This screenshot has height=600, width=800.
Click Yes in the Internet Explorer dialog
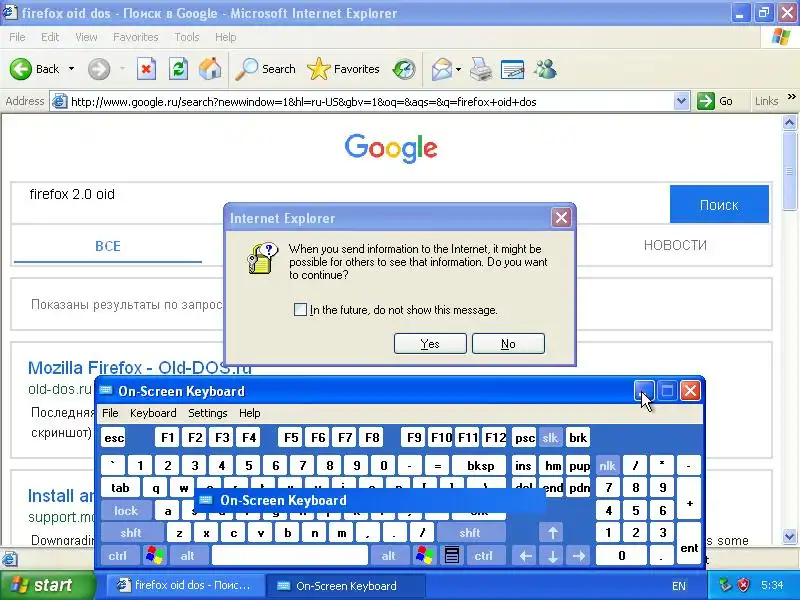pos(430,343)
